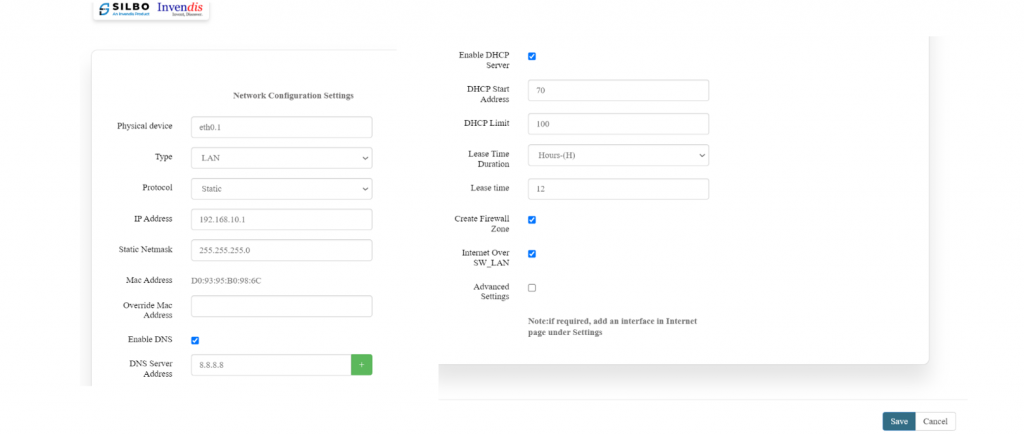
Task: Add a DNS server with green plus button
Action: [x=361, y=365]
